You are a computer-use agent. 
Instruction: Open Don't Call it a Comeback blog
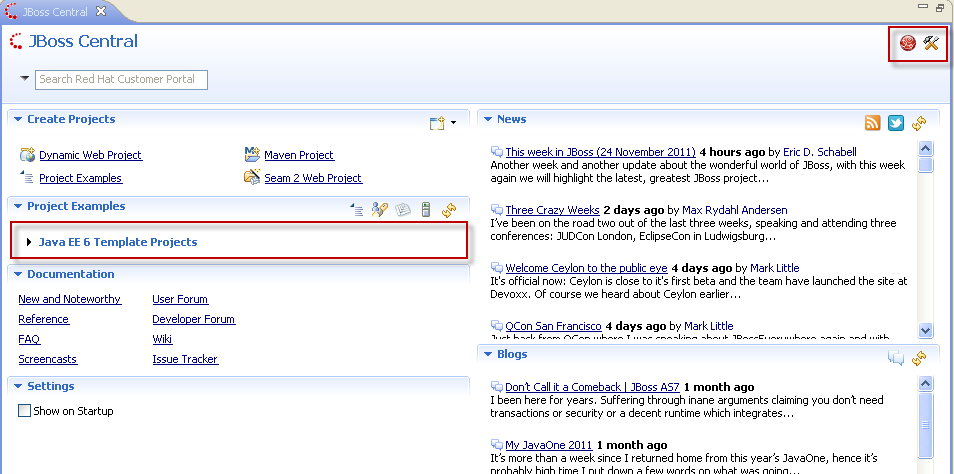pos(593,387)
